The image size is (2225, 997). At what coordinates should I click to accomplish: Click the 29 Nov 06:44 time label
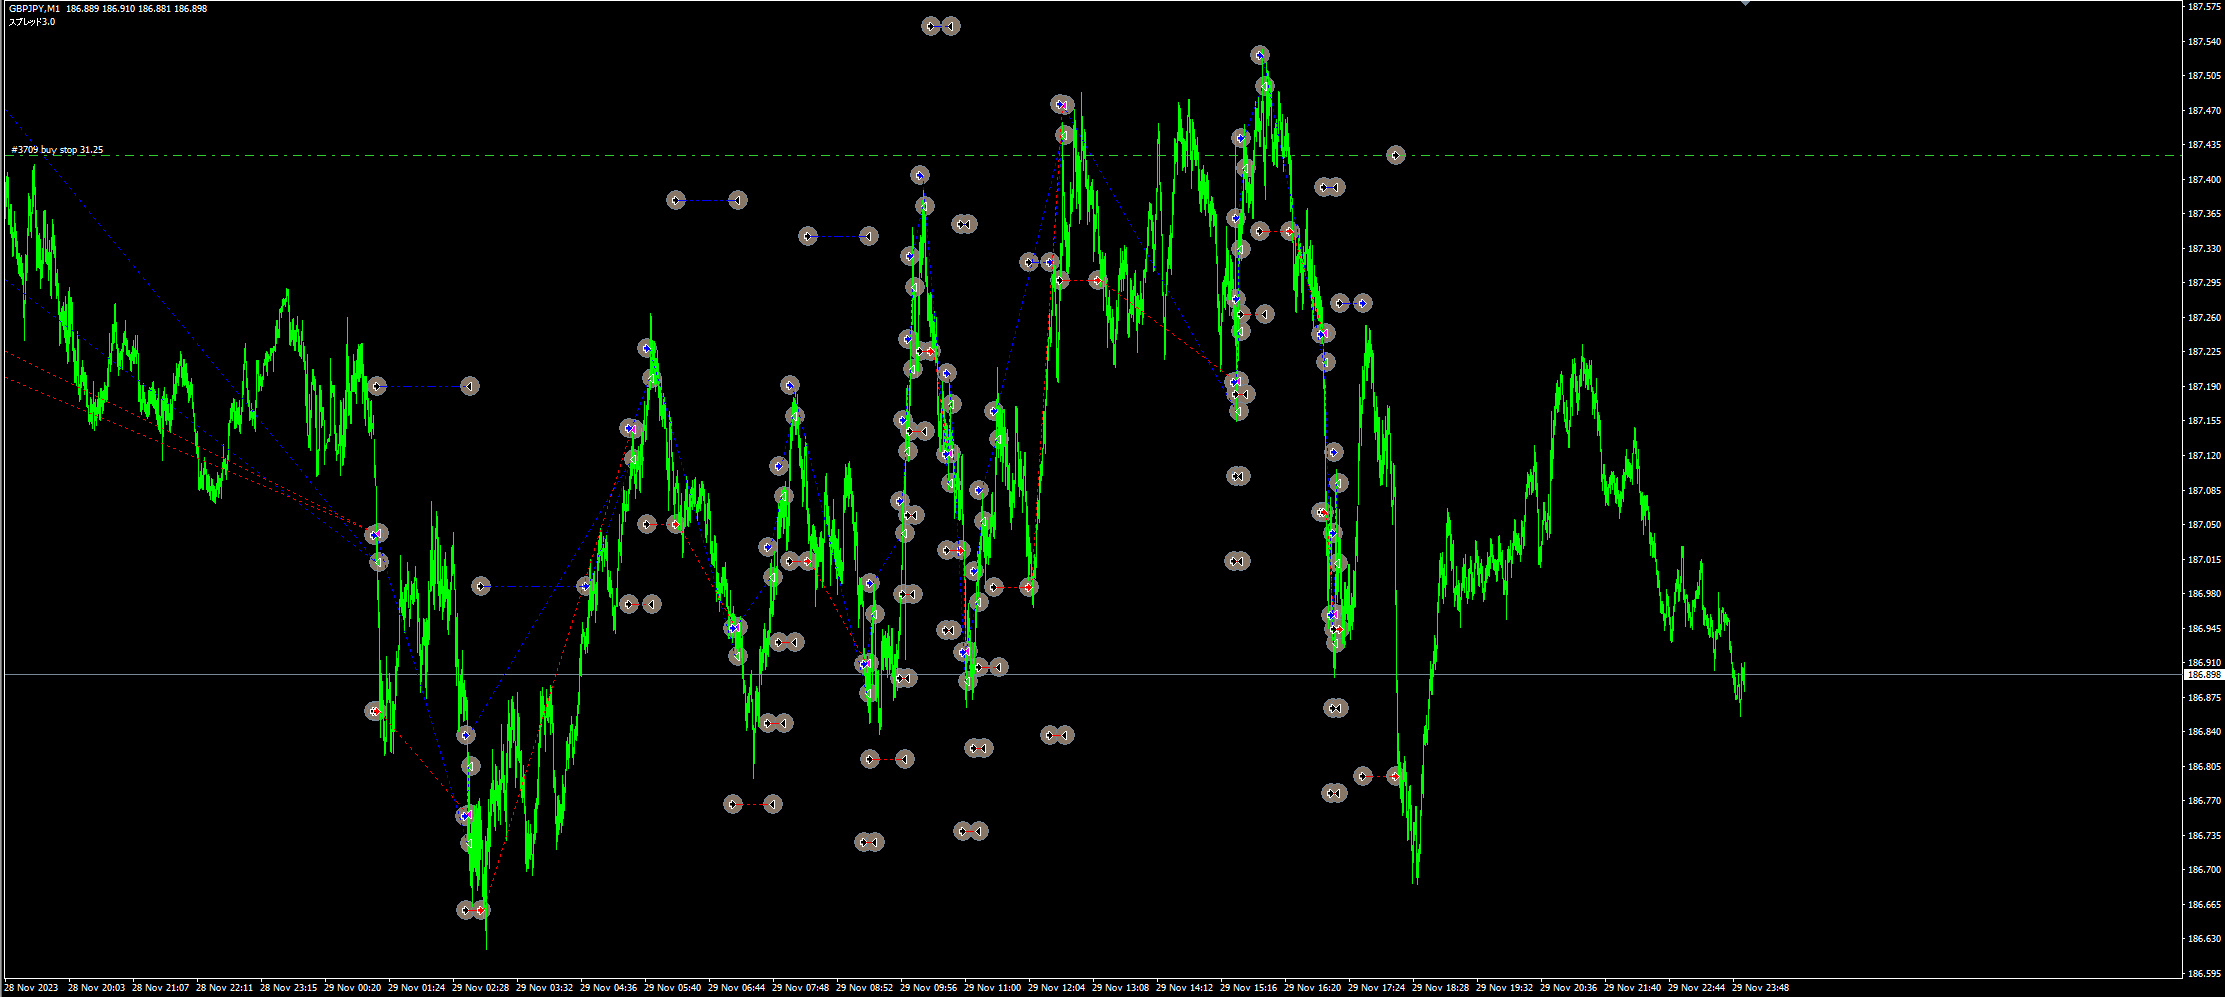click(737, 988)
